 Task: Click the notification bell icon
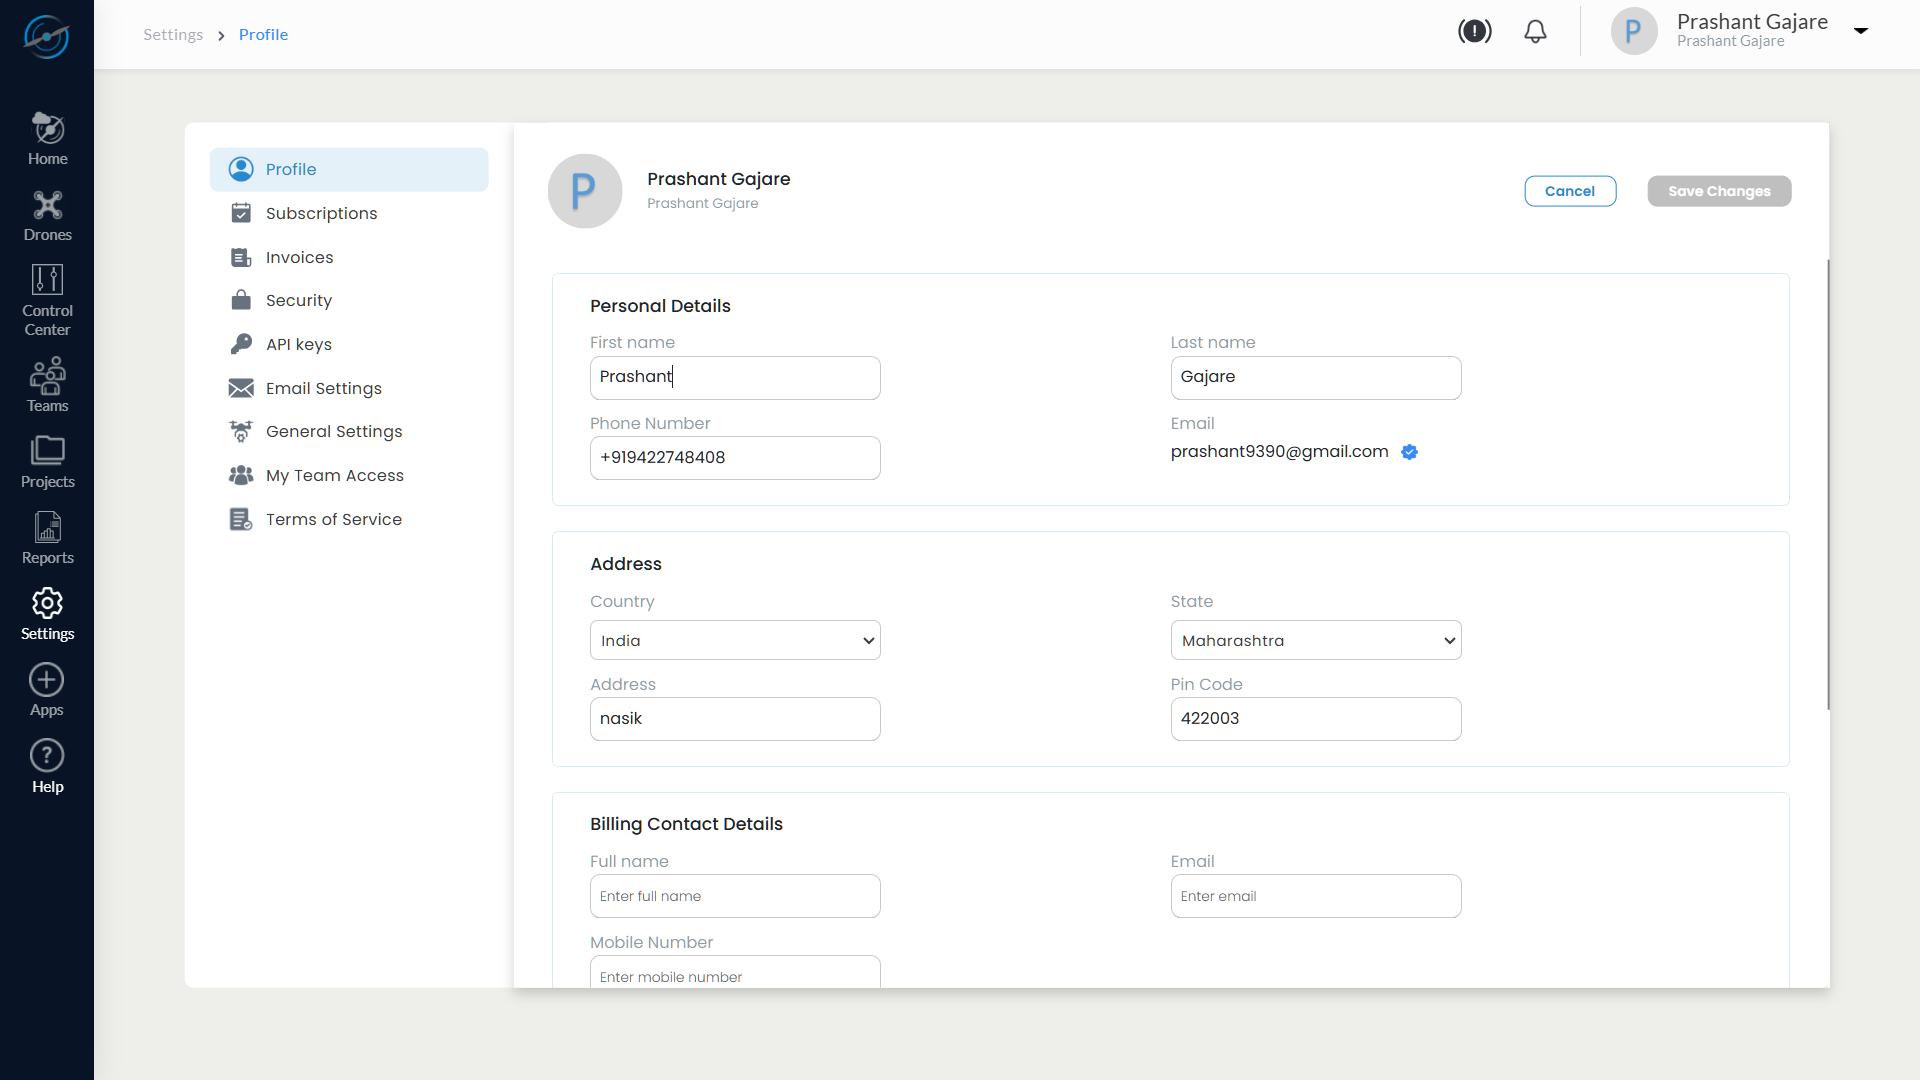pyautogui.click(x=1535, y=32)
